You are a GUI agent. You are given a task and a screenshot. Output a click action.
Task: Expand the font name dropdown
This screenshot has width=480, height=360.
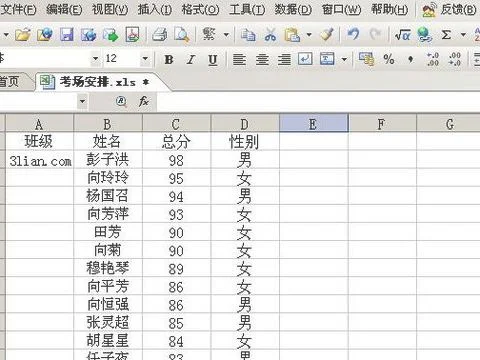click(x=95, y=59)
